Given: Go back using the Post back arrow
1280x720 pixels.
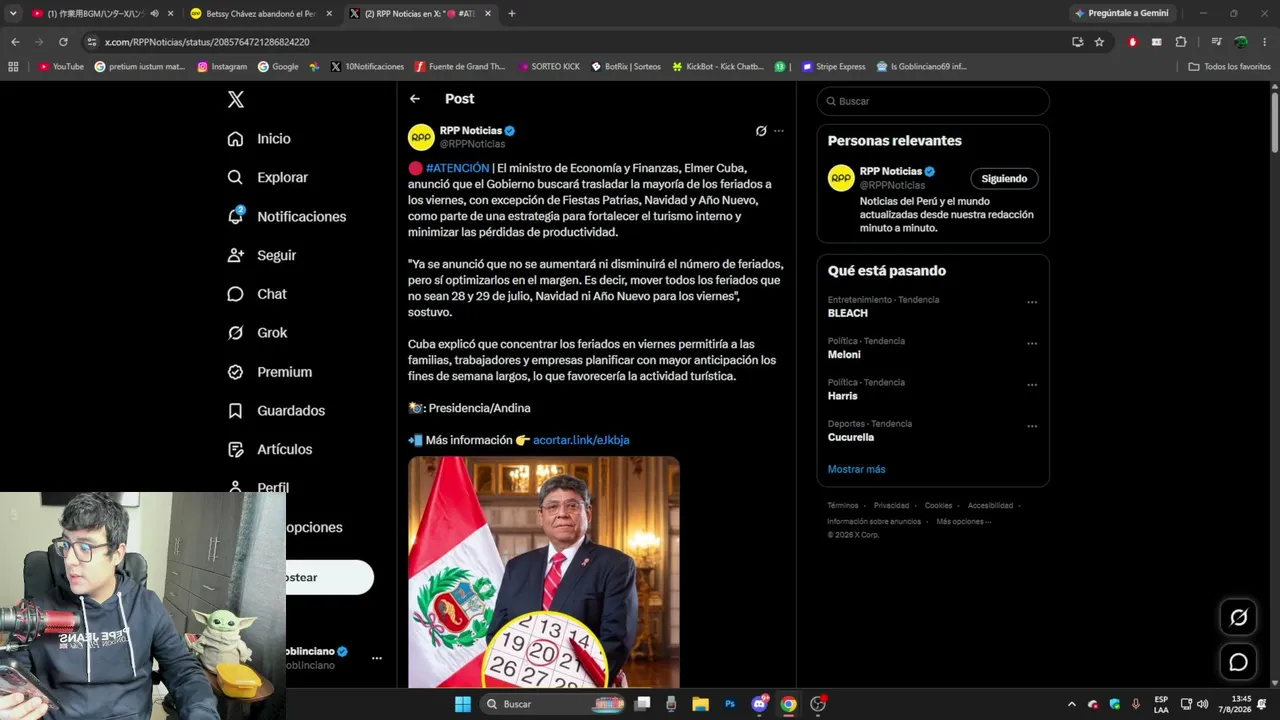Looking at the screenshot, I should point(415,99).
